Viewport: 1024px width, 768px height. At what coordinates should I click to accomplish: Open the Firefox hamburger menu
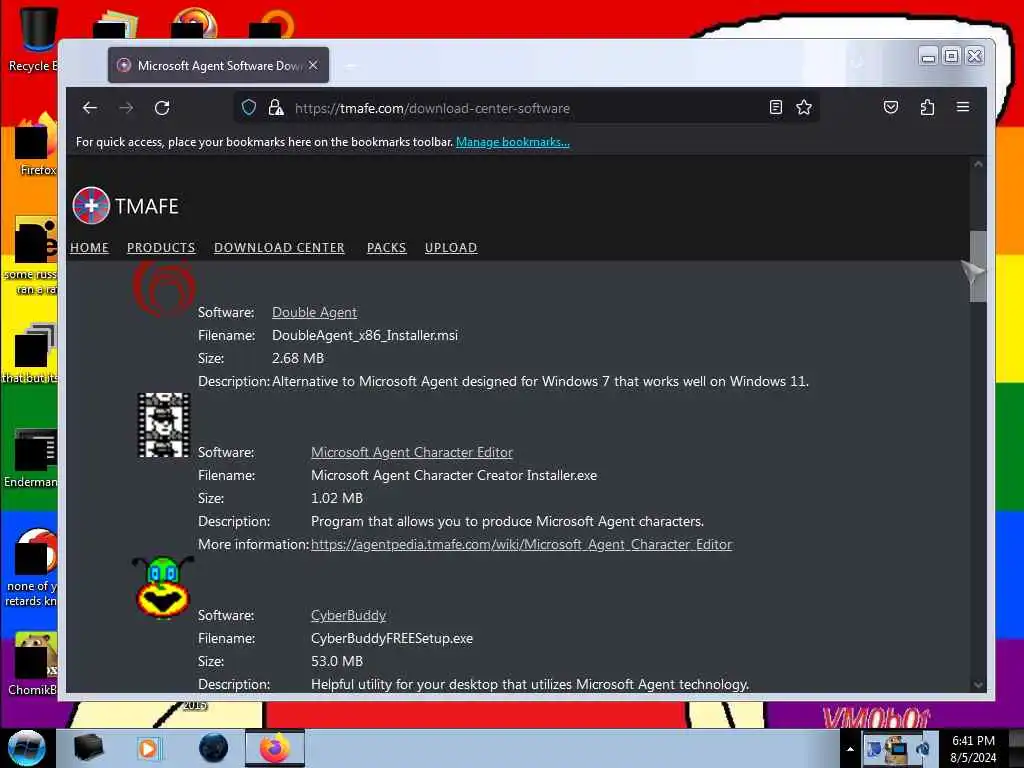(963, 107)
